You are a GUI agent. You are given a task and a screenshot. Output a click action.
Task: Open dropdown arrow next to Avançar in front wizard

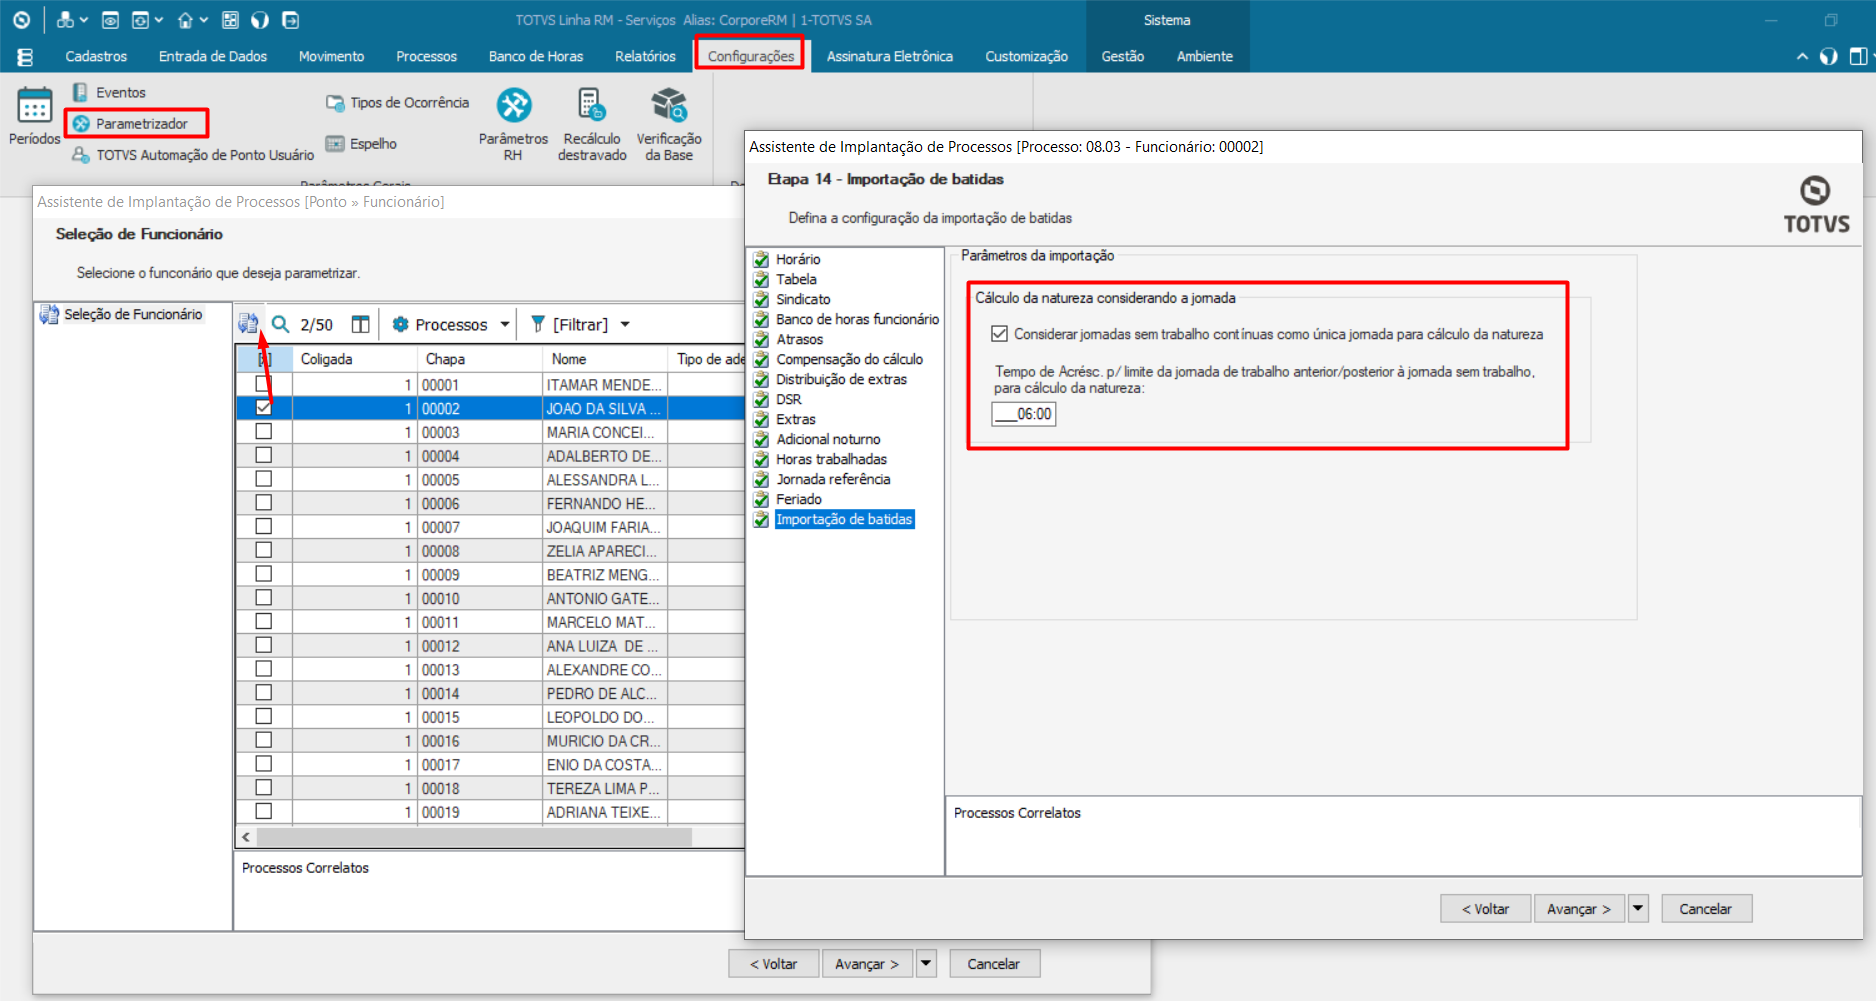[x=1638, y=908]
